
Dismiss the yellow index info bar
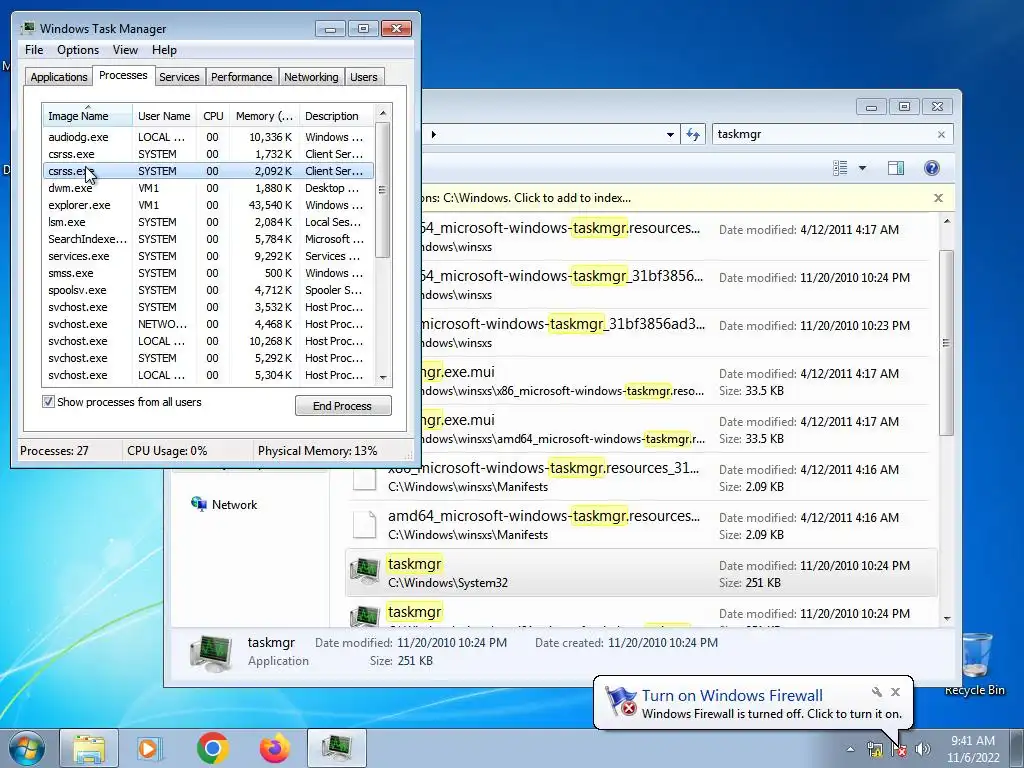pos(938,198)
